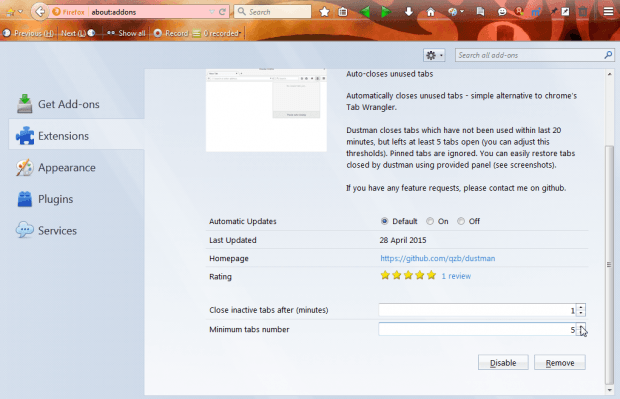Click the search magnifier in add-ons search
The width and height of the screenshot is (620, 399).
tap(608, 55)
